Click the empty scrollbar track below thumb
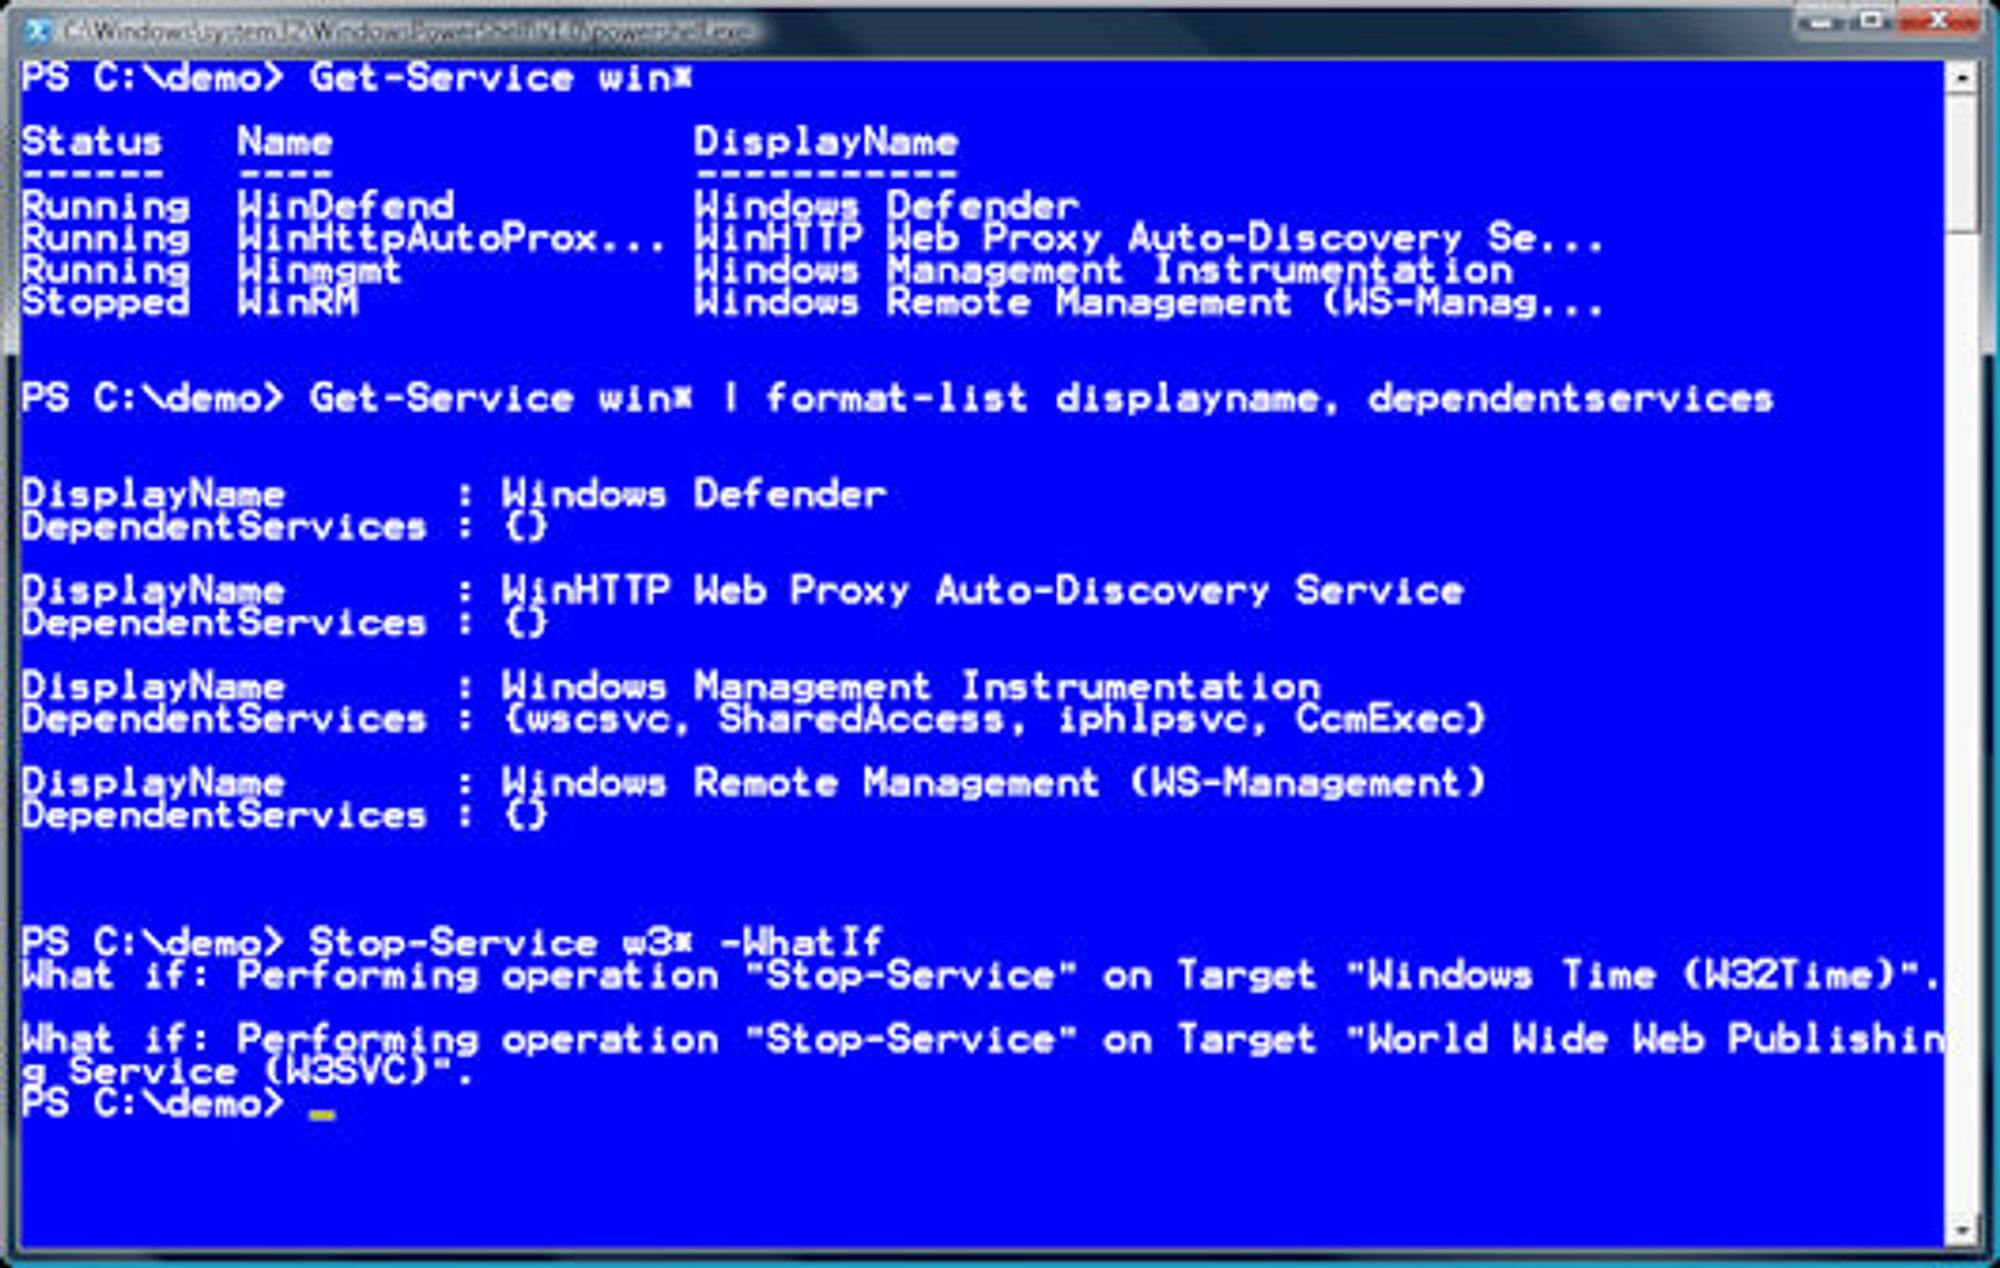Image resolution: width=2000 pixels, height=1268 pixels. click(1961, 723)
